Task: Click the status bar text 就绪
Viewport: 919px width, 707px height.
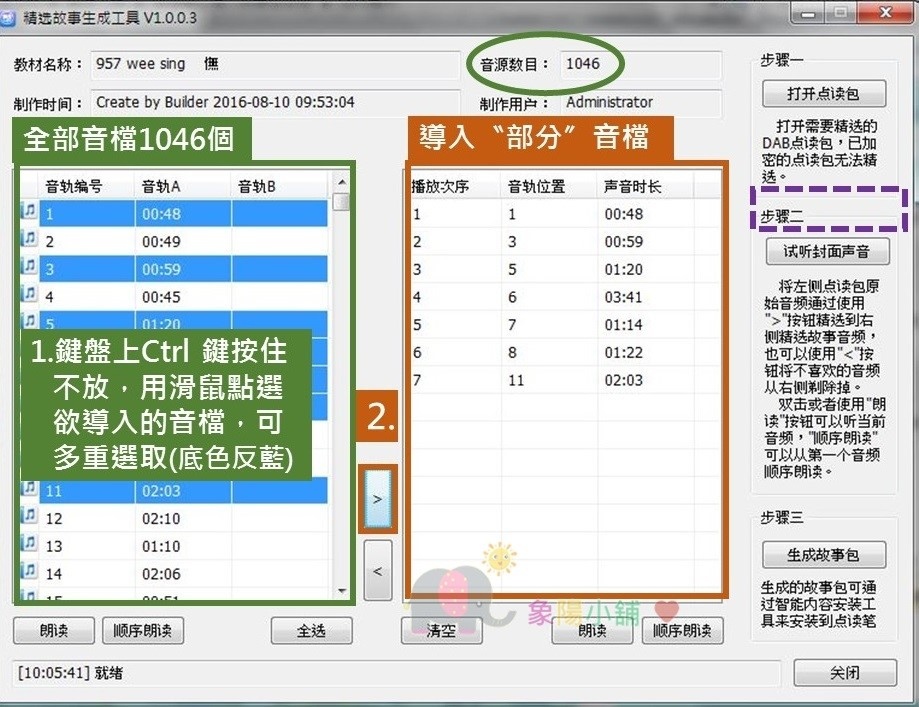Action: coord(108,672)
